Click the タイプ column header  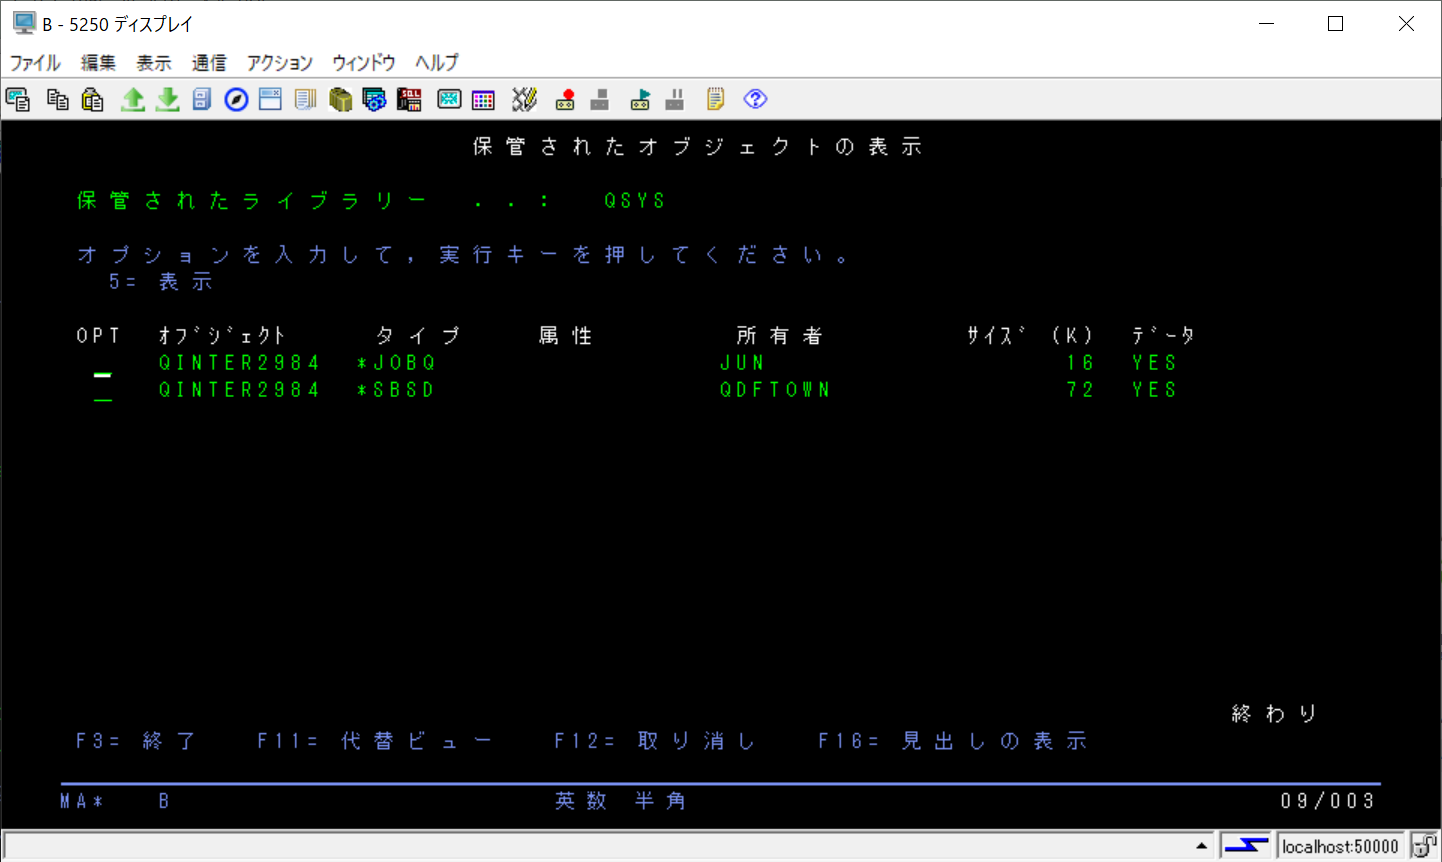coord(418,336)
